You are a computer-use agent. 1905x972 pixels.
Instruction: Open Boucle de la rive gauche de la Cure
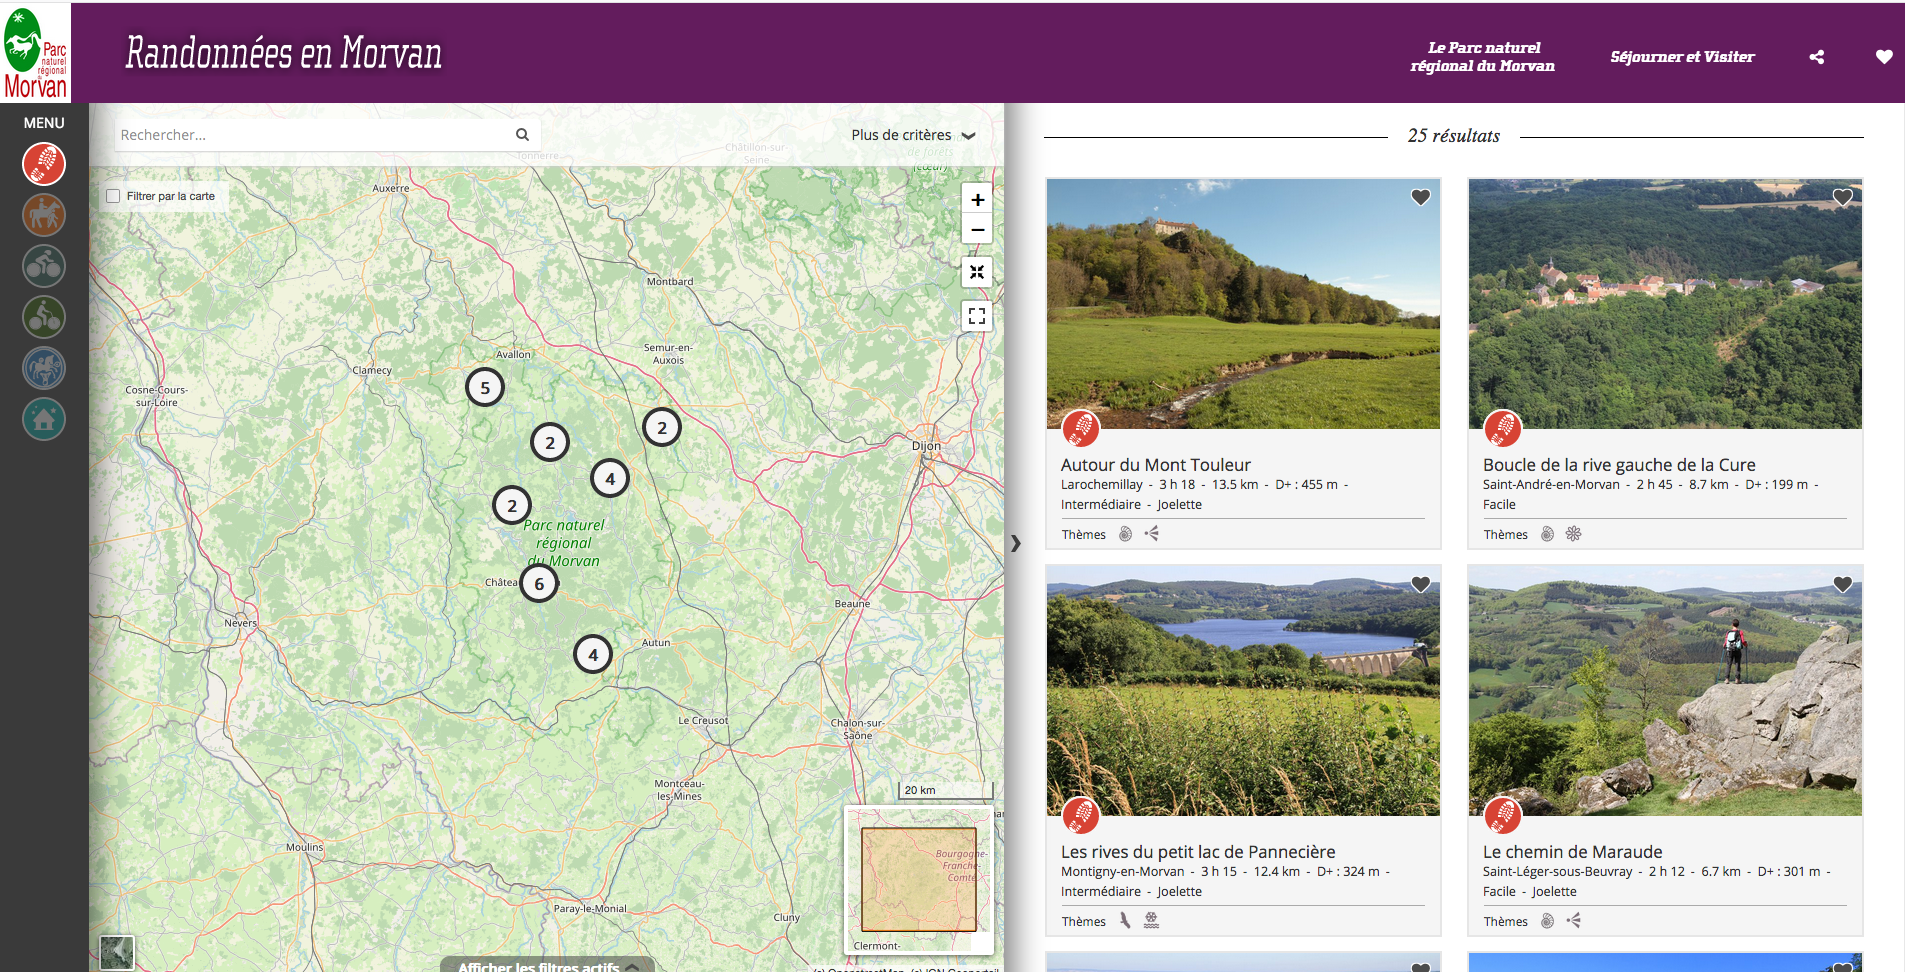coord(1619,465)
